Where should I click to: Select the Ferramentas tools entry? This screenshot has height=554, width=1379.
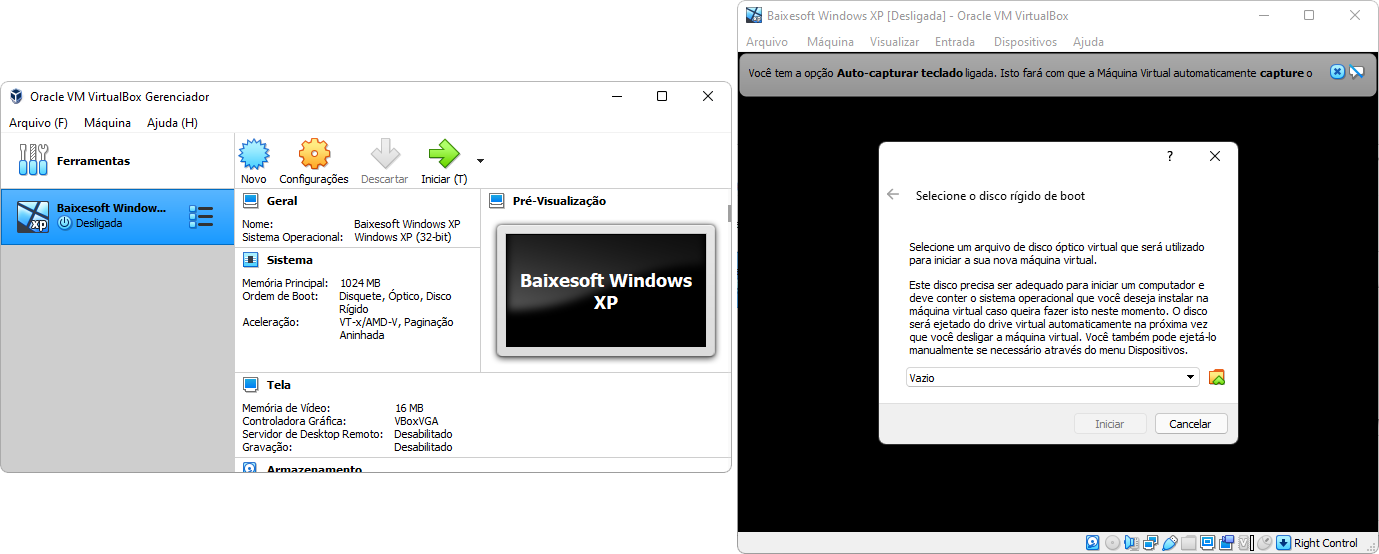coord(117,160)
